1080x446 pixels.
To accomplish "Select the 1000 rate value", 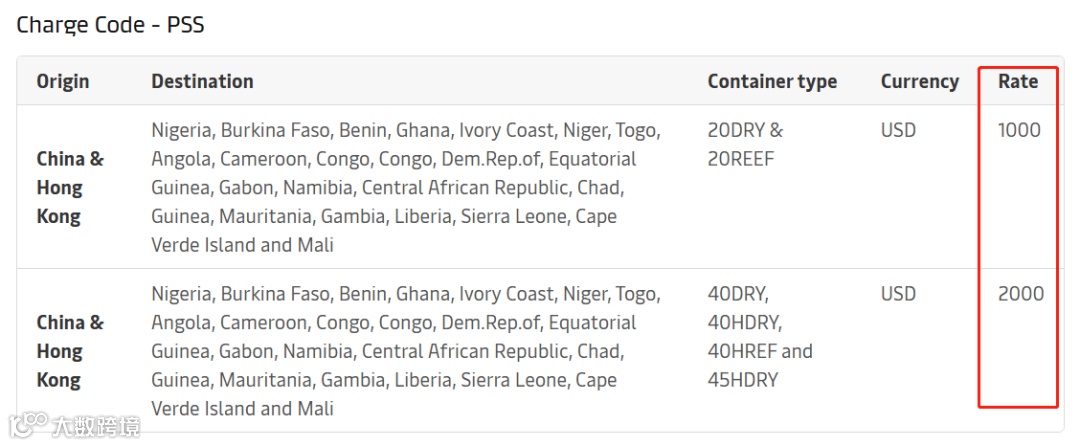I will click(1019, 130).
